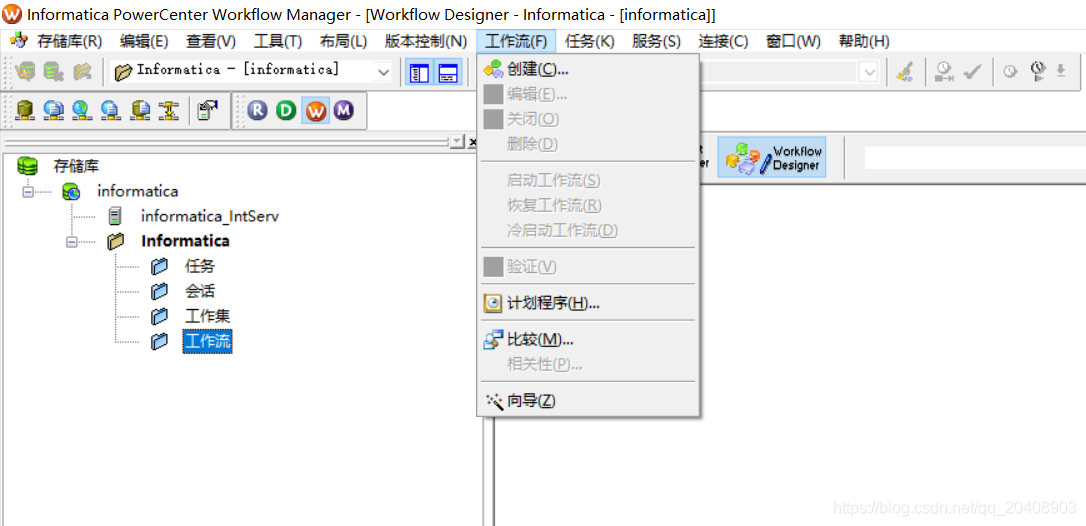Open the workflow name dropdown arrow in toolbar
This screenshot has width=1086, height=526.
(x=869, y=71)
